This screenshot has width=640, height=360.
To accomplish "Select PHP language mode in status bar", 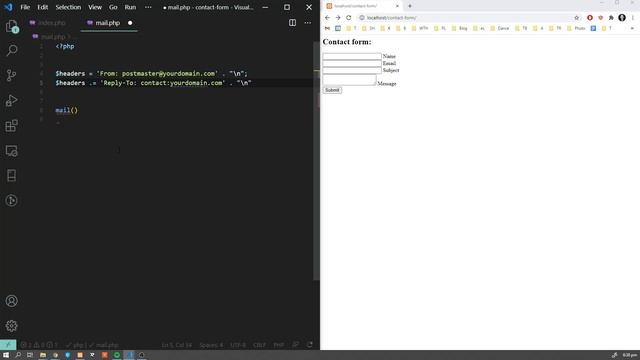I will click(279, 345).
